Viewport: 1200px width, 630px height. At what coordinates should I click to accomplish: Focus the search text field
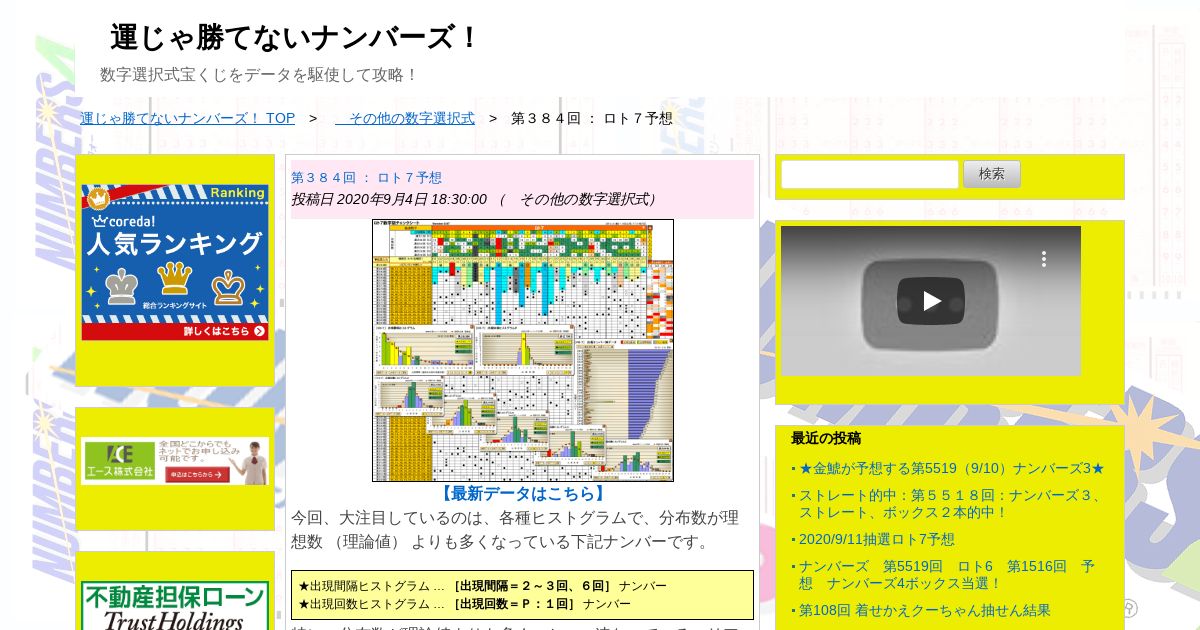[x=870, y=174]
